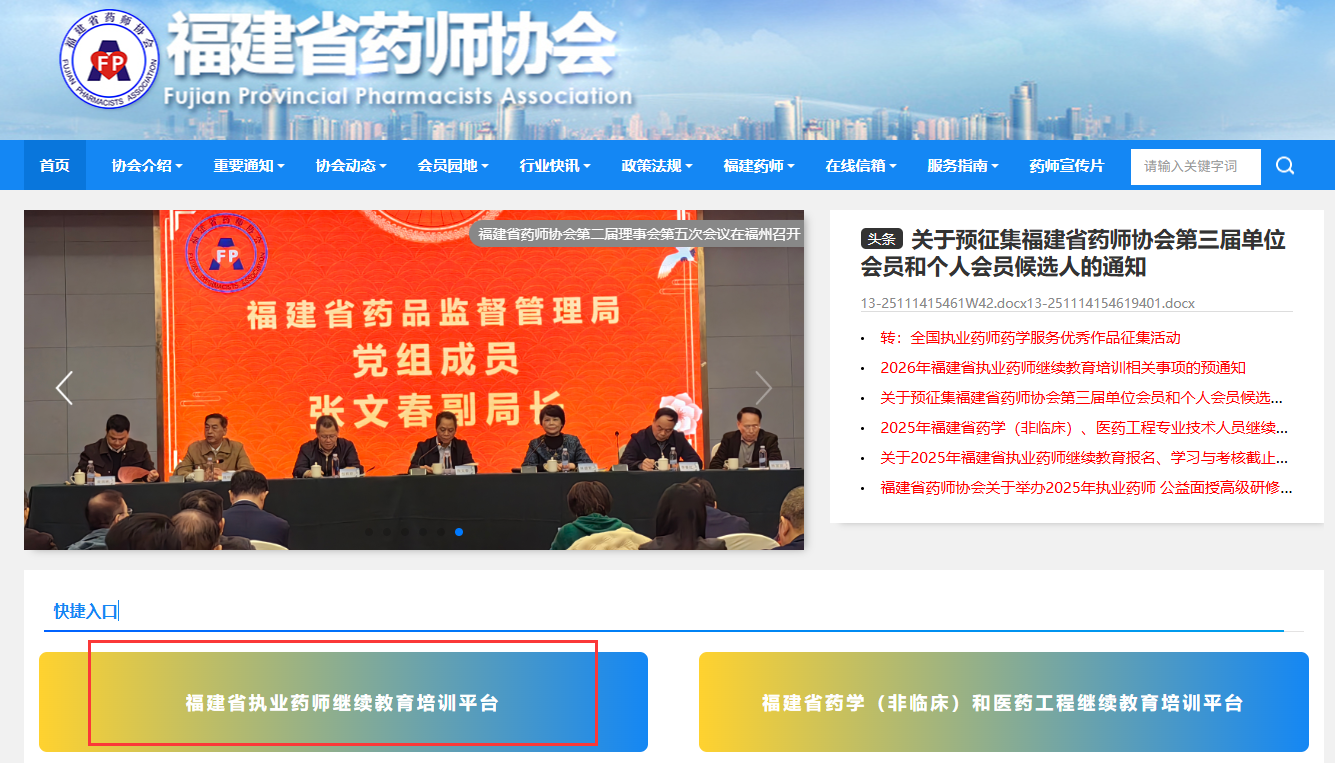Open 福建省执业药师继续教育培训平台 quick entry

[343, 703]
